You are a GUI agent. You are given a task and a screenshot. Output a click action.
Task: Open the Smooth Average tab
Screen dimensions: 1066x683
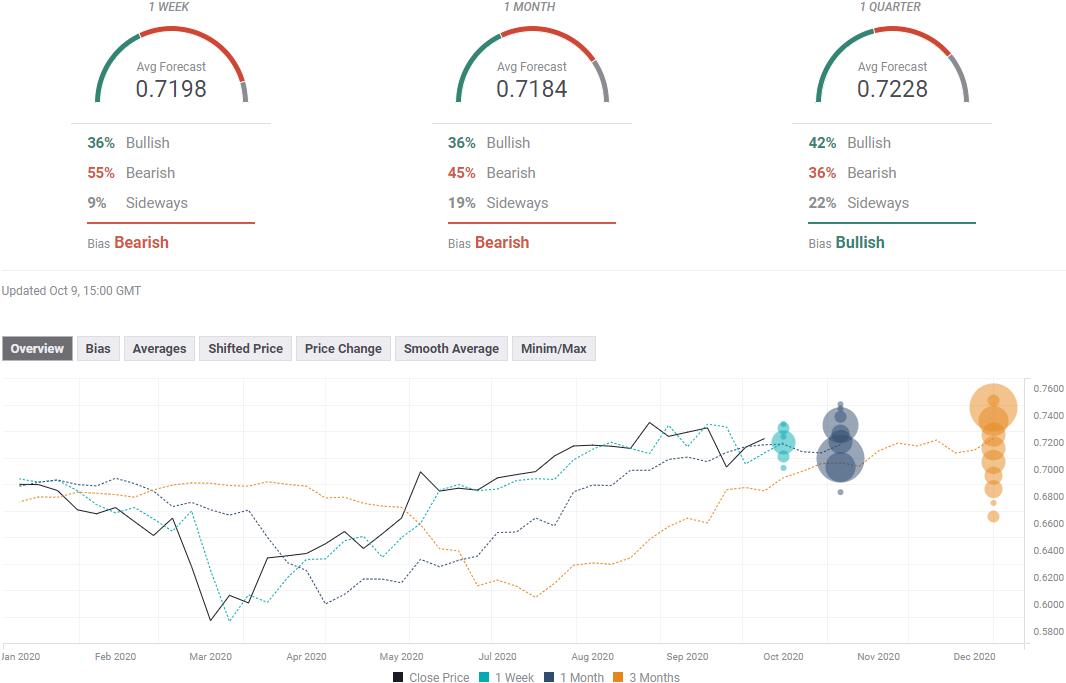pyautogui.click(x=451, y=349)
